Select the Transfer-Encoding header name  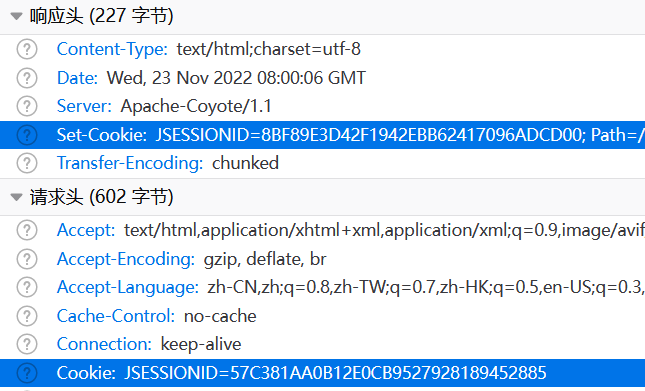[130, 163]
